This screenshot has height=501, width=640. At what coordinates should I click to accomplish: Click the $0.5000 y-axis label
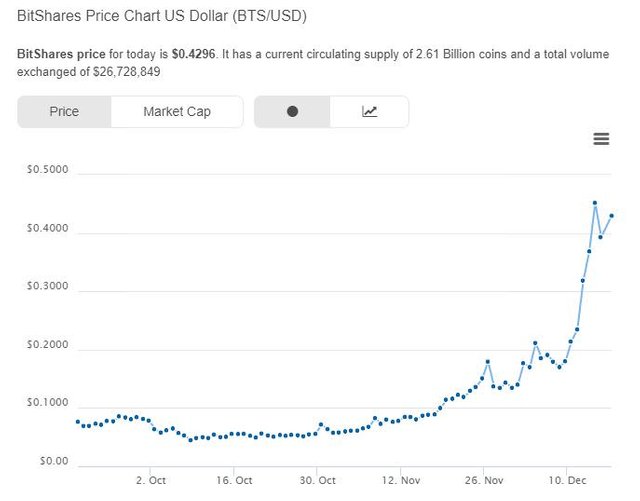pyautogui.click(x=47, y=171)
